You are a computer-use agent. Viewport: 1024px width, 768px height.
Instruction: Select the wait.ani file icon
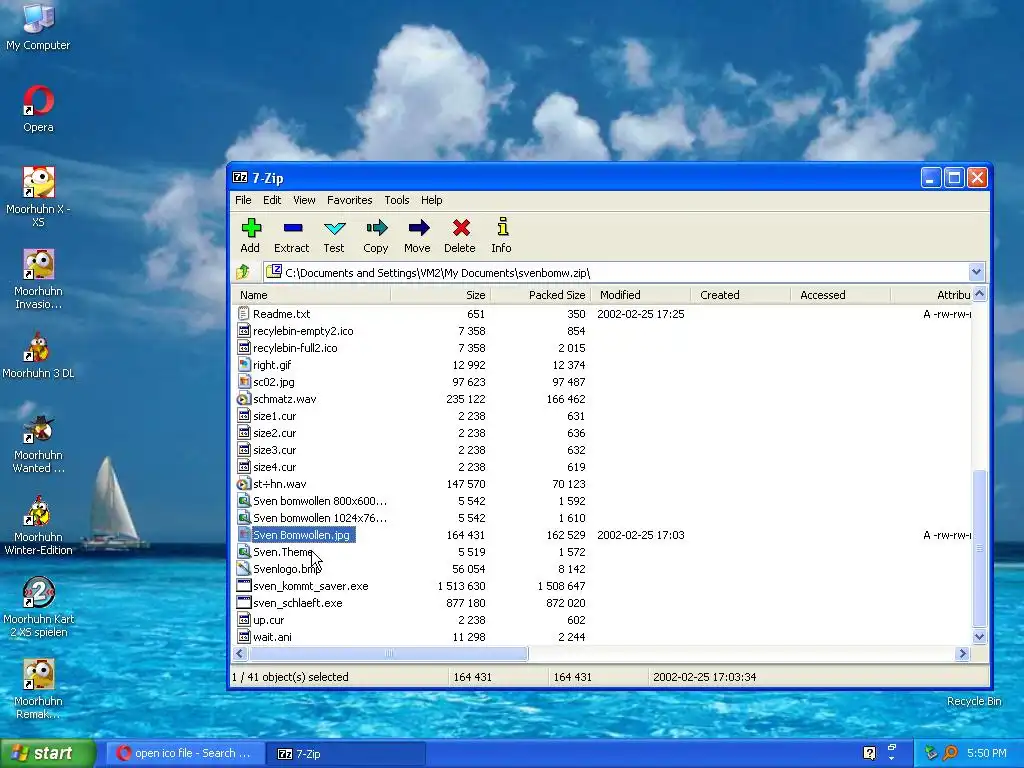244,637
